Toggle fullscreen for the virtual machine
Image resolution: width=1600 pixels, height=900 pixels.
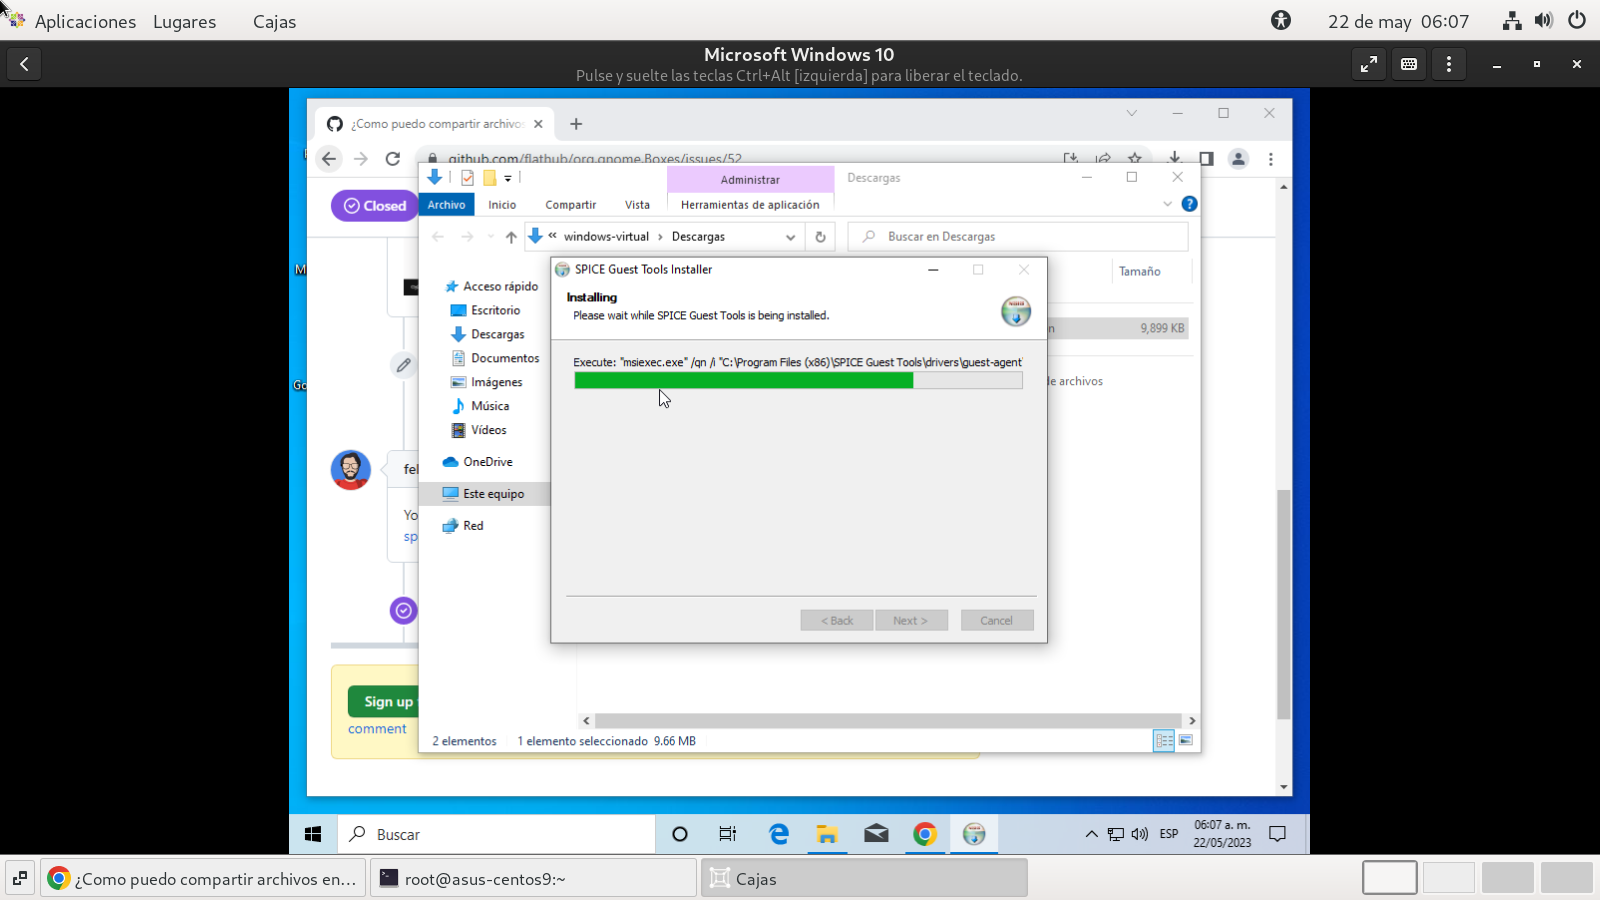1369,64
